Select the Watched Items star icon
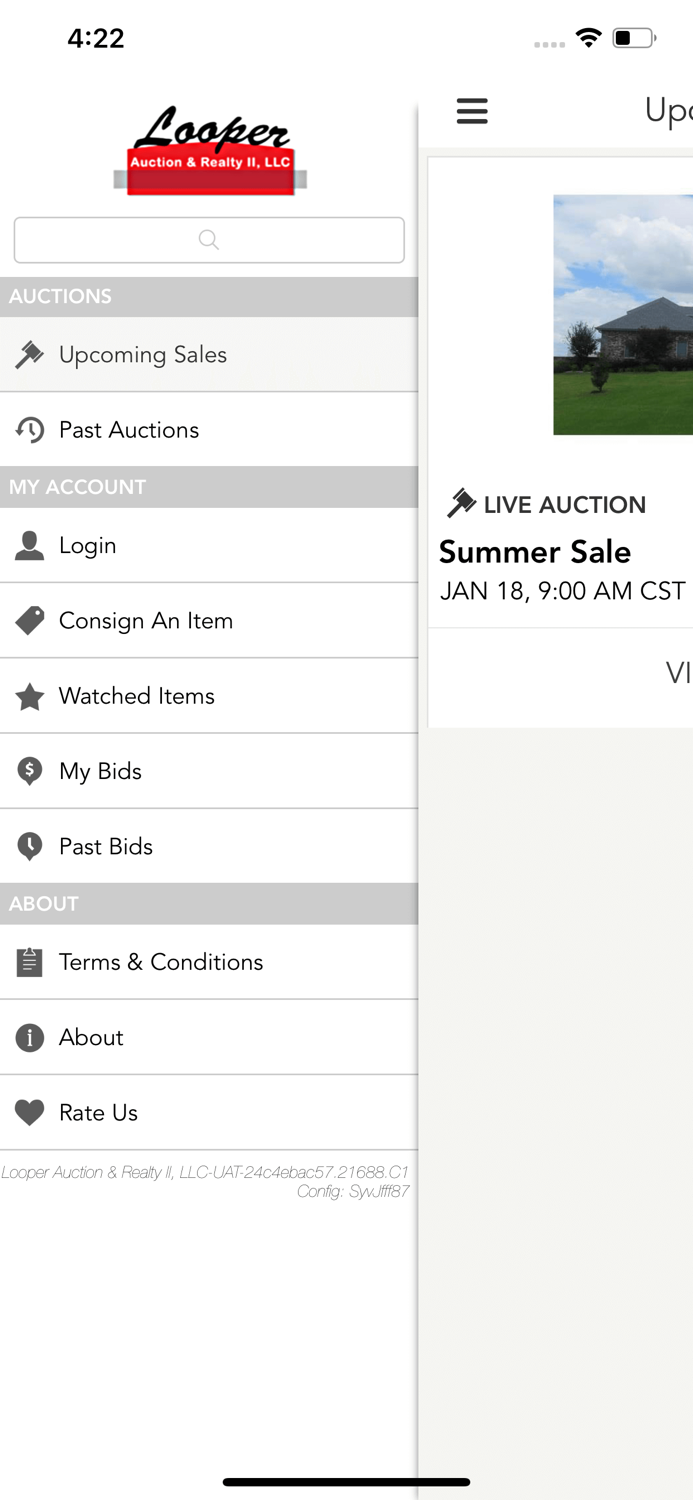The height and width of the screenshot is (1500, 693). 30,695
